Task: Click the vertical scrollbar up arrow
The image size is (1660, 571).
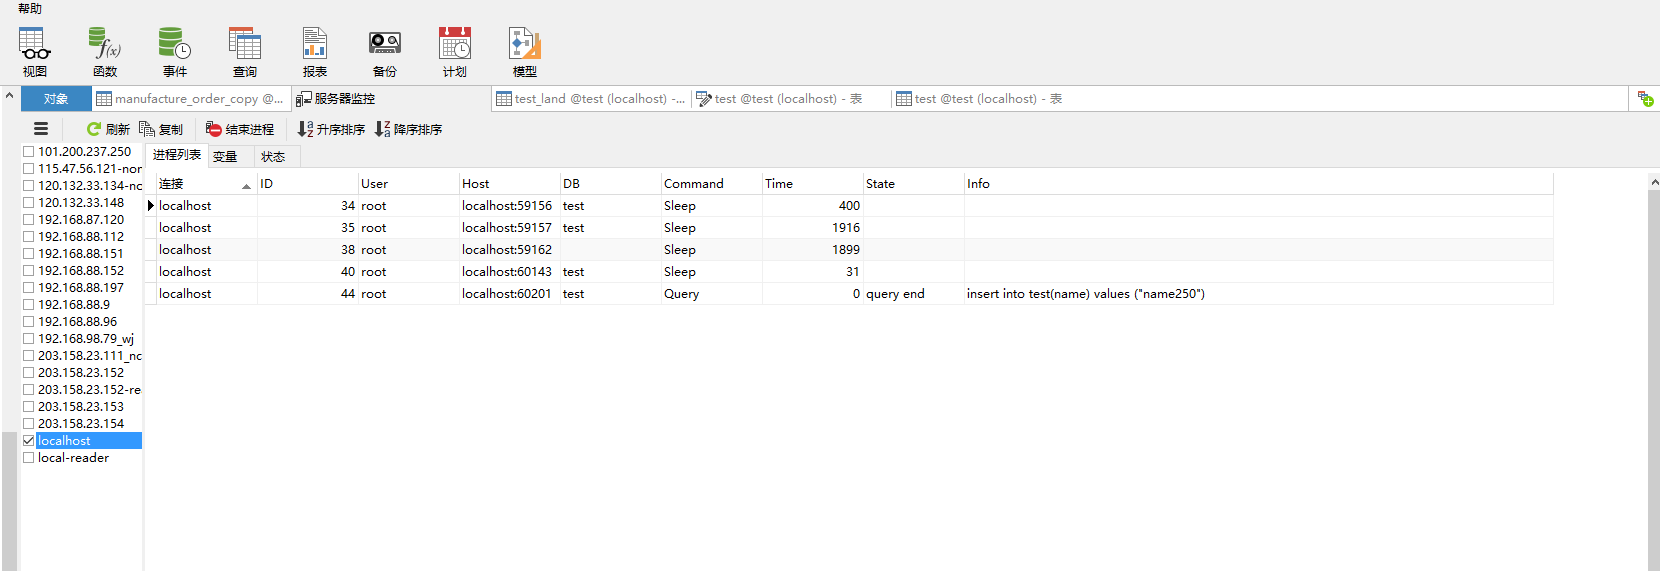Action: coord(1654,182)
